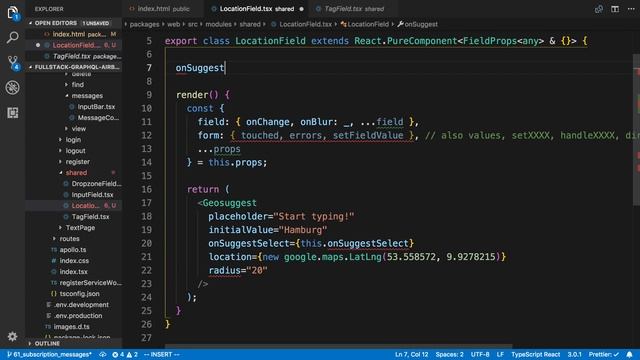Open the More Actions ellipsis menu
The width and height of the screenshot is (640, 360).
pyautogui.click(x=631, y=9)
